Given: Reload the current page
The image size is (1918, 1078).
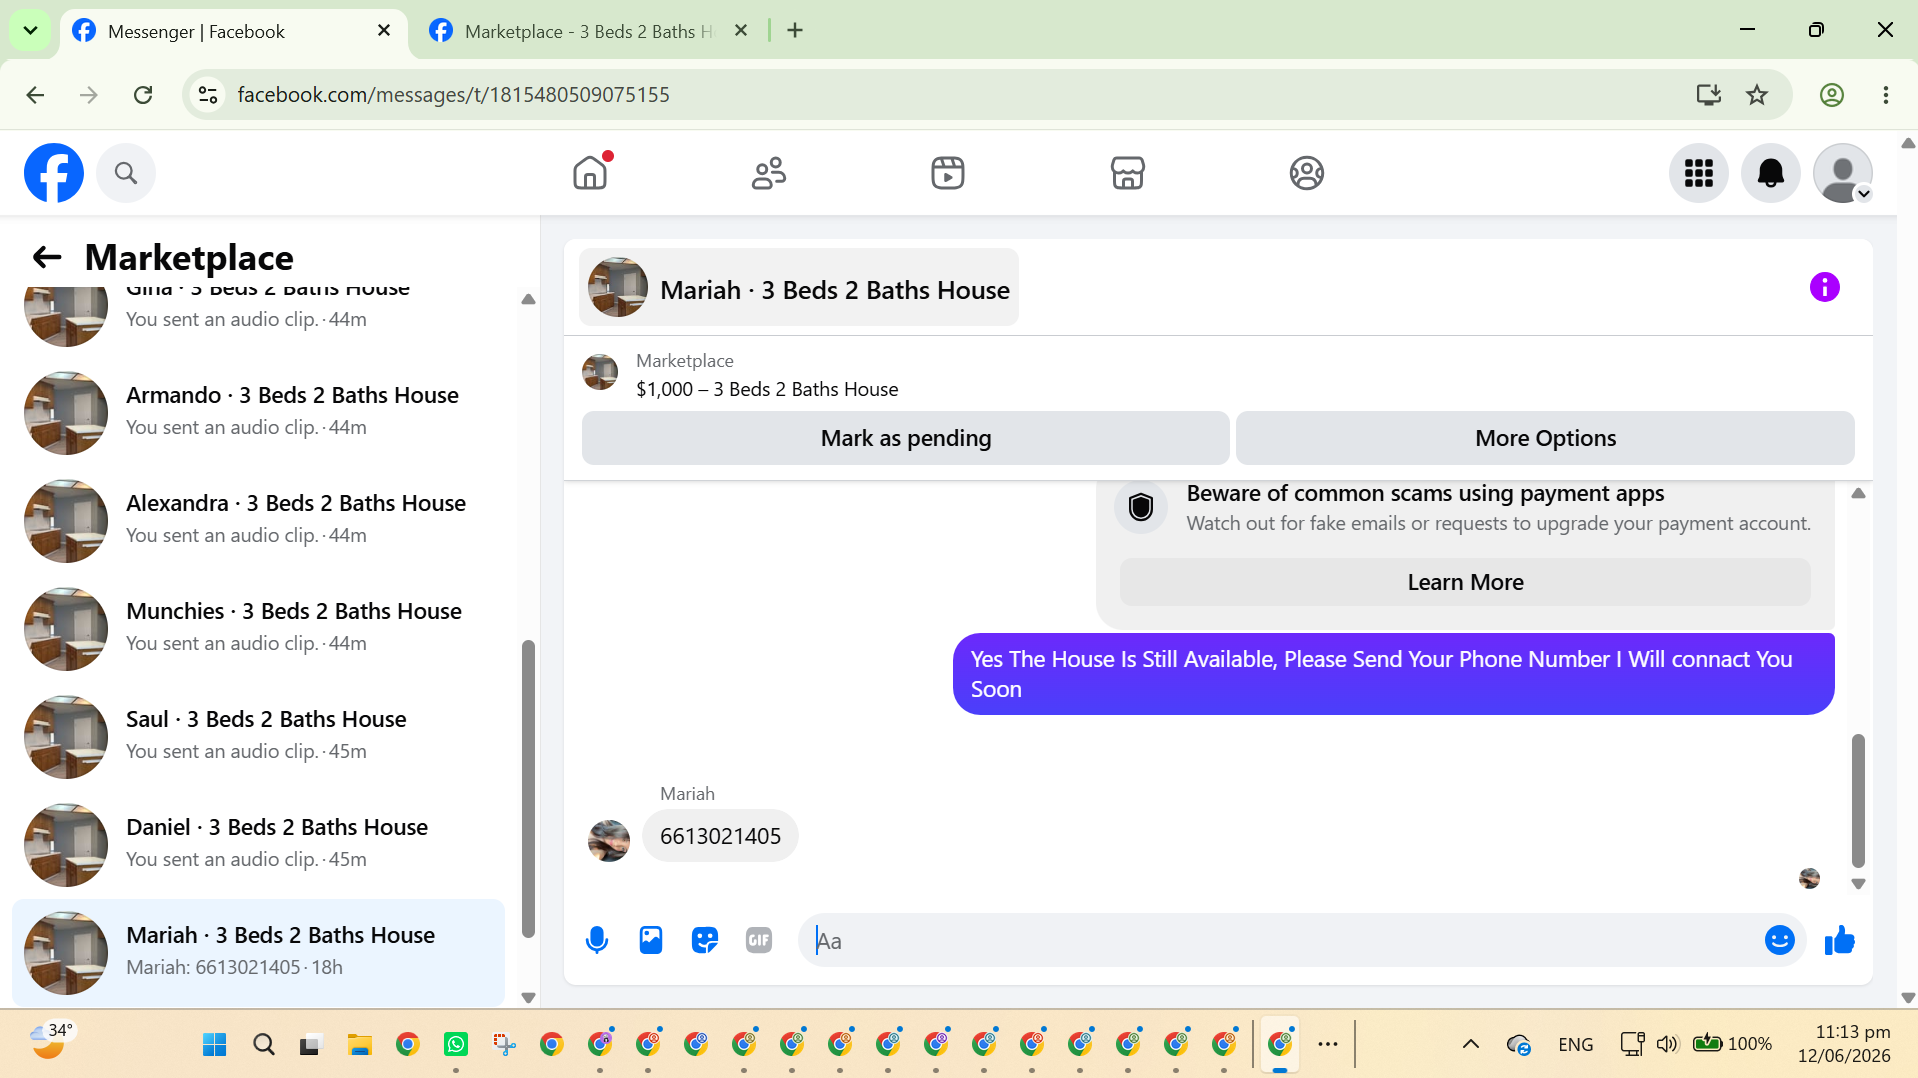Looking at the screenshot, I should tap(143, 95).
